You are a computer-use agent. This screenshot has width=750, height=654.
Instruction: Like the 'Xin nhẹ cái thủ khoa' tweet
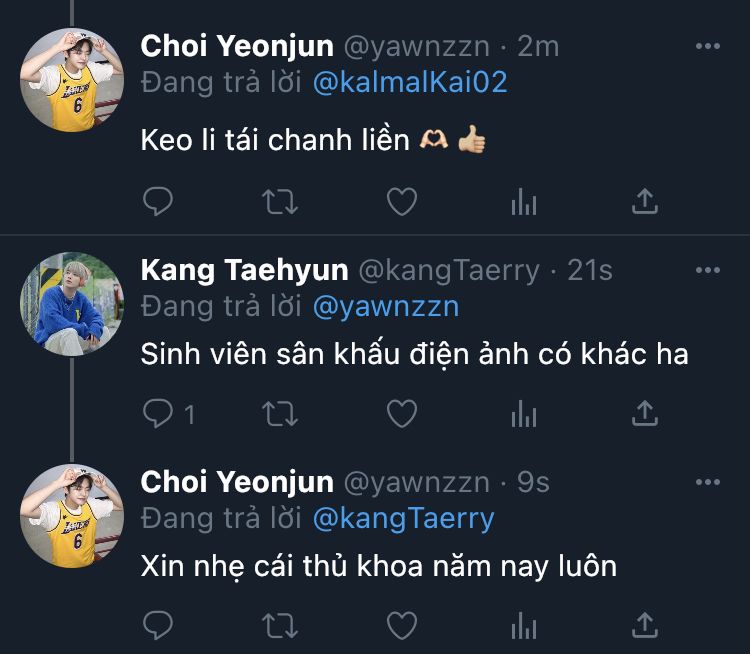pyautogui.click(x=401, y=625)
